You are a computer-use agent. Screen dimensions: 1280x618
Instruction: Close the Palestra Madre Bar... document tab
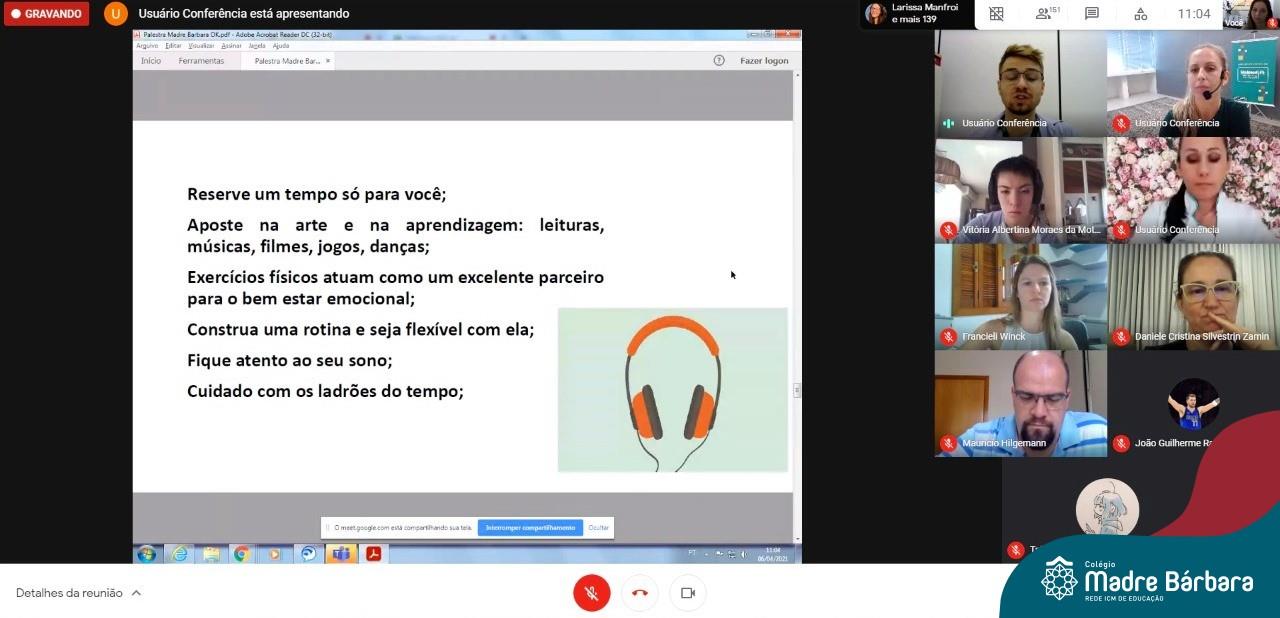pyautogui.click(x=328, y=61)
